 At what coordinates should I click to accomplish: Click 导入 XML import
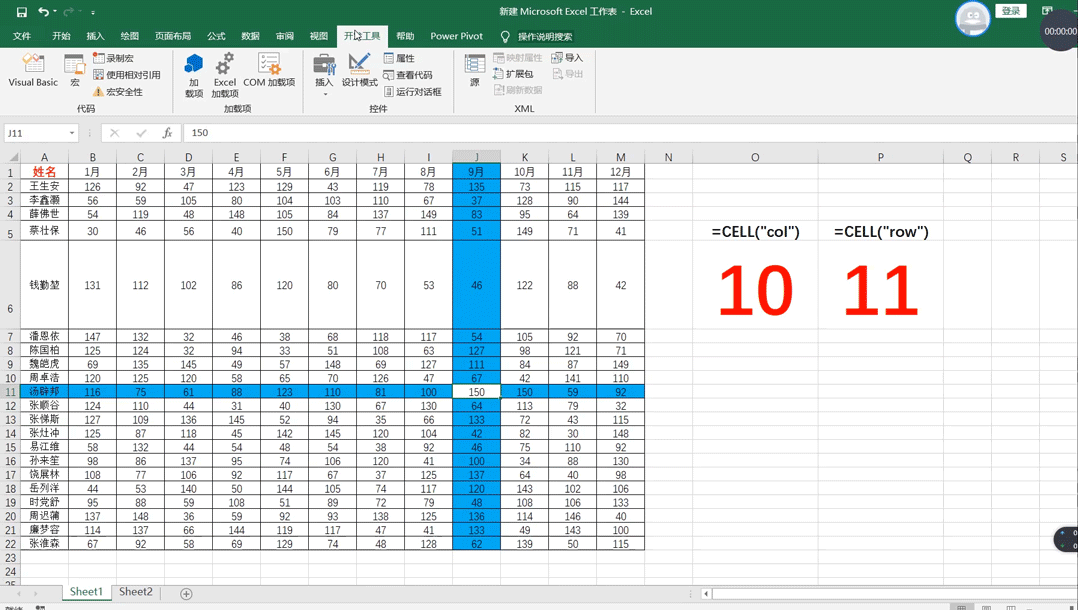click(x=567, y=58)
